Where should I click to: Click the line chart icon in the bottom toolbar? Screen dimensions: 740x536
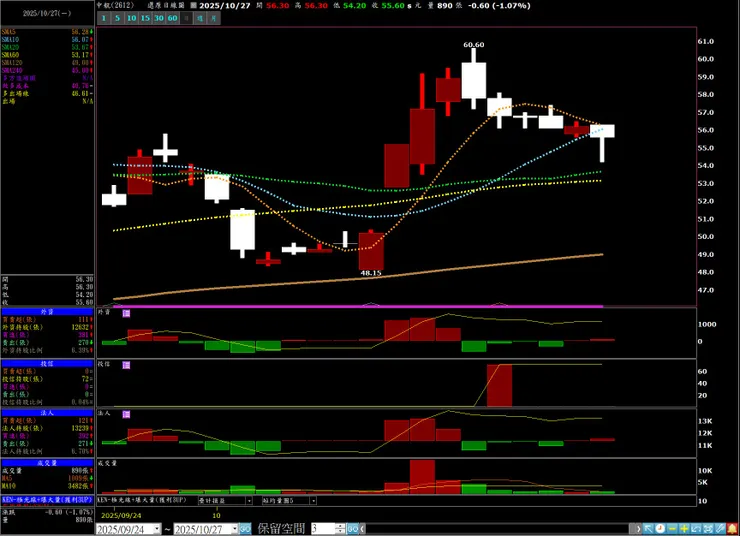pyautogui.click(x=696, y=529)
